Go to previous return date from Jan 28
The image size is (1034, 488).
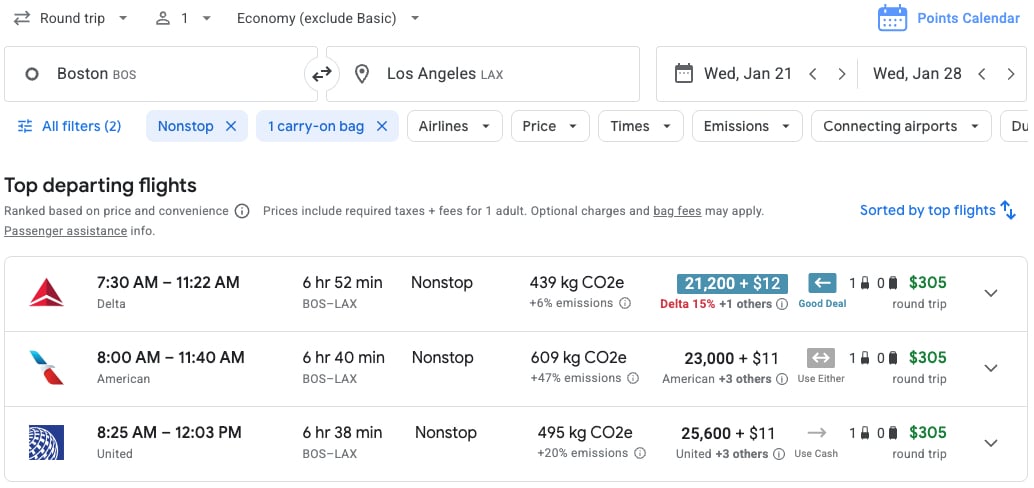tap(982, 74)
